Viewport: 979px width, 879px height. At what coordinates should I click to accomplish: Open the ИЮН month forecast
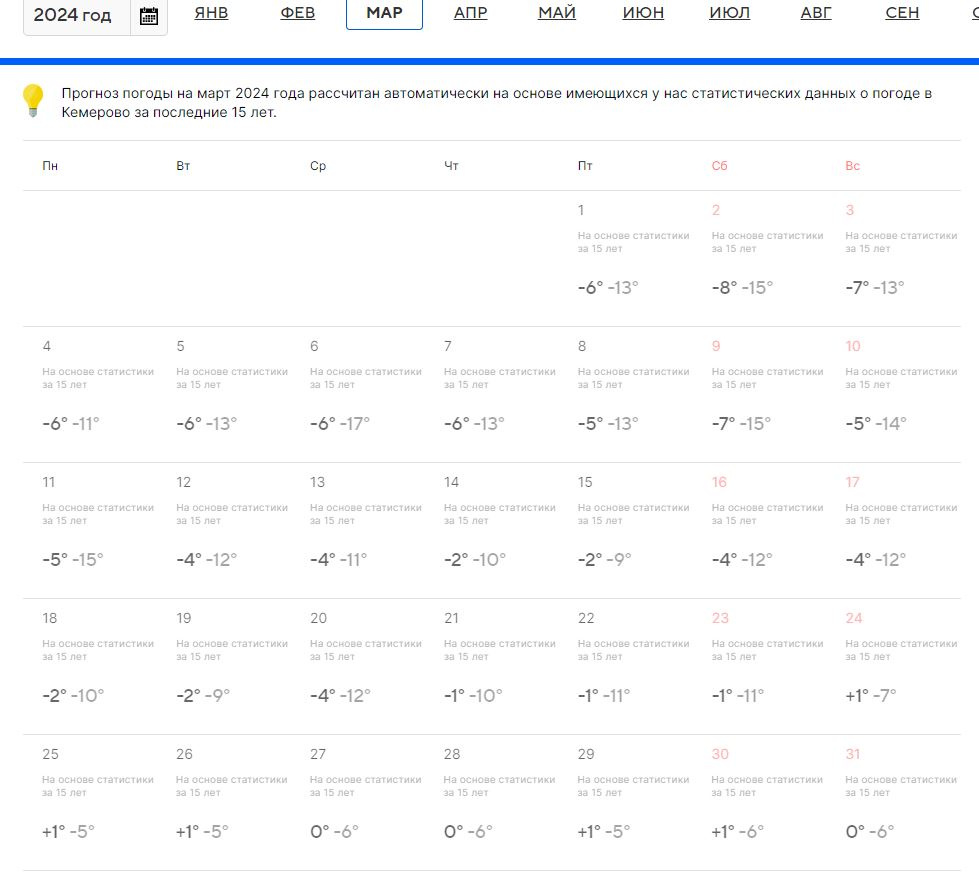(x=643, y=13)
